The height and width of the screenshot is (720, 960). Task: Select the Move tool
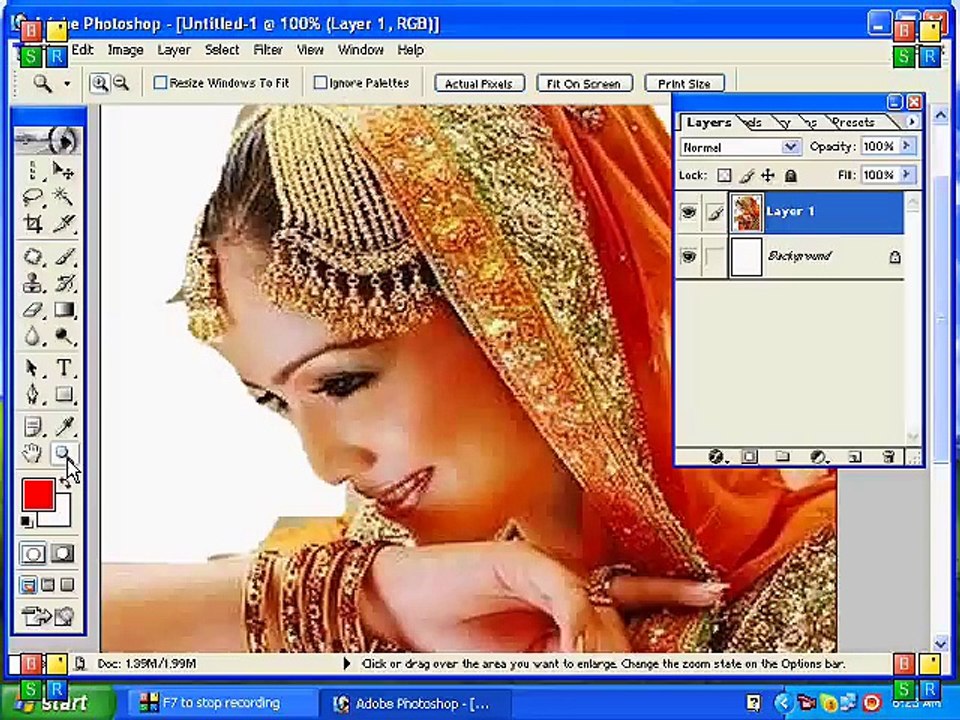pyautogui.click(x=64, y=170)
